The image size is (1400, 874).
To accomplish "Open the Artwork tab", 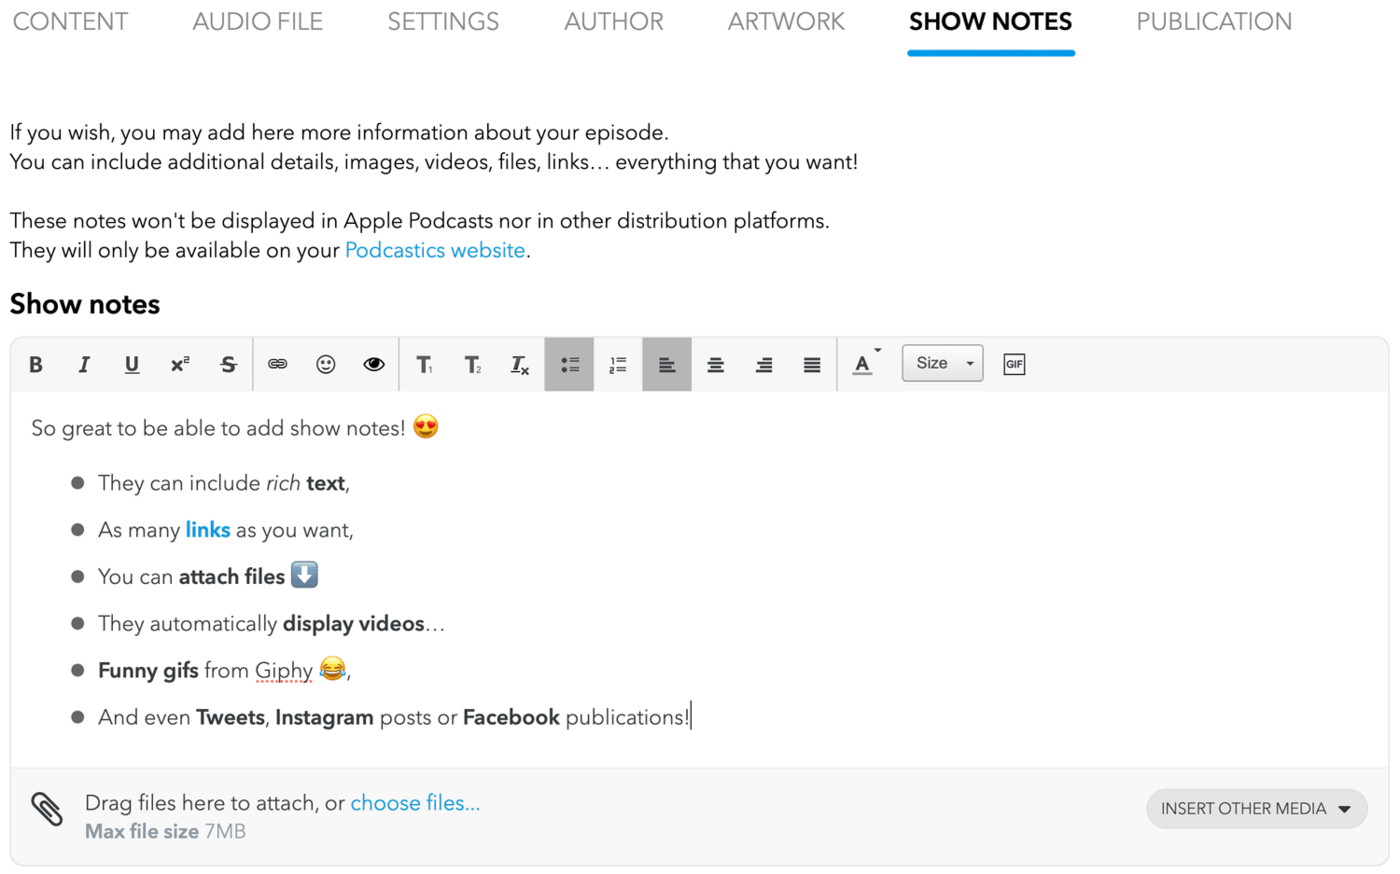I will [x=786, y=22].
